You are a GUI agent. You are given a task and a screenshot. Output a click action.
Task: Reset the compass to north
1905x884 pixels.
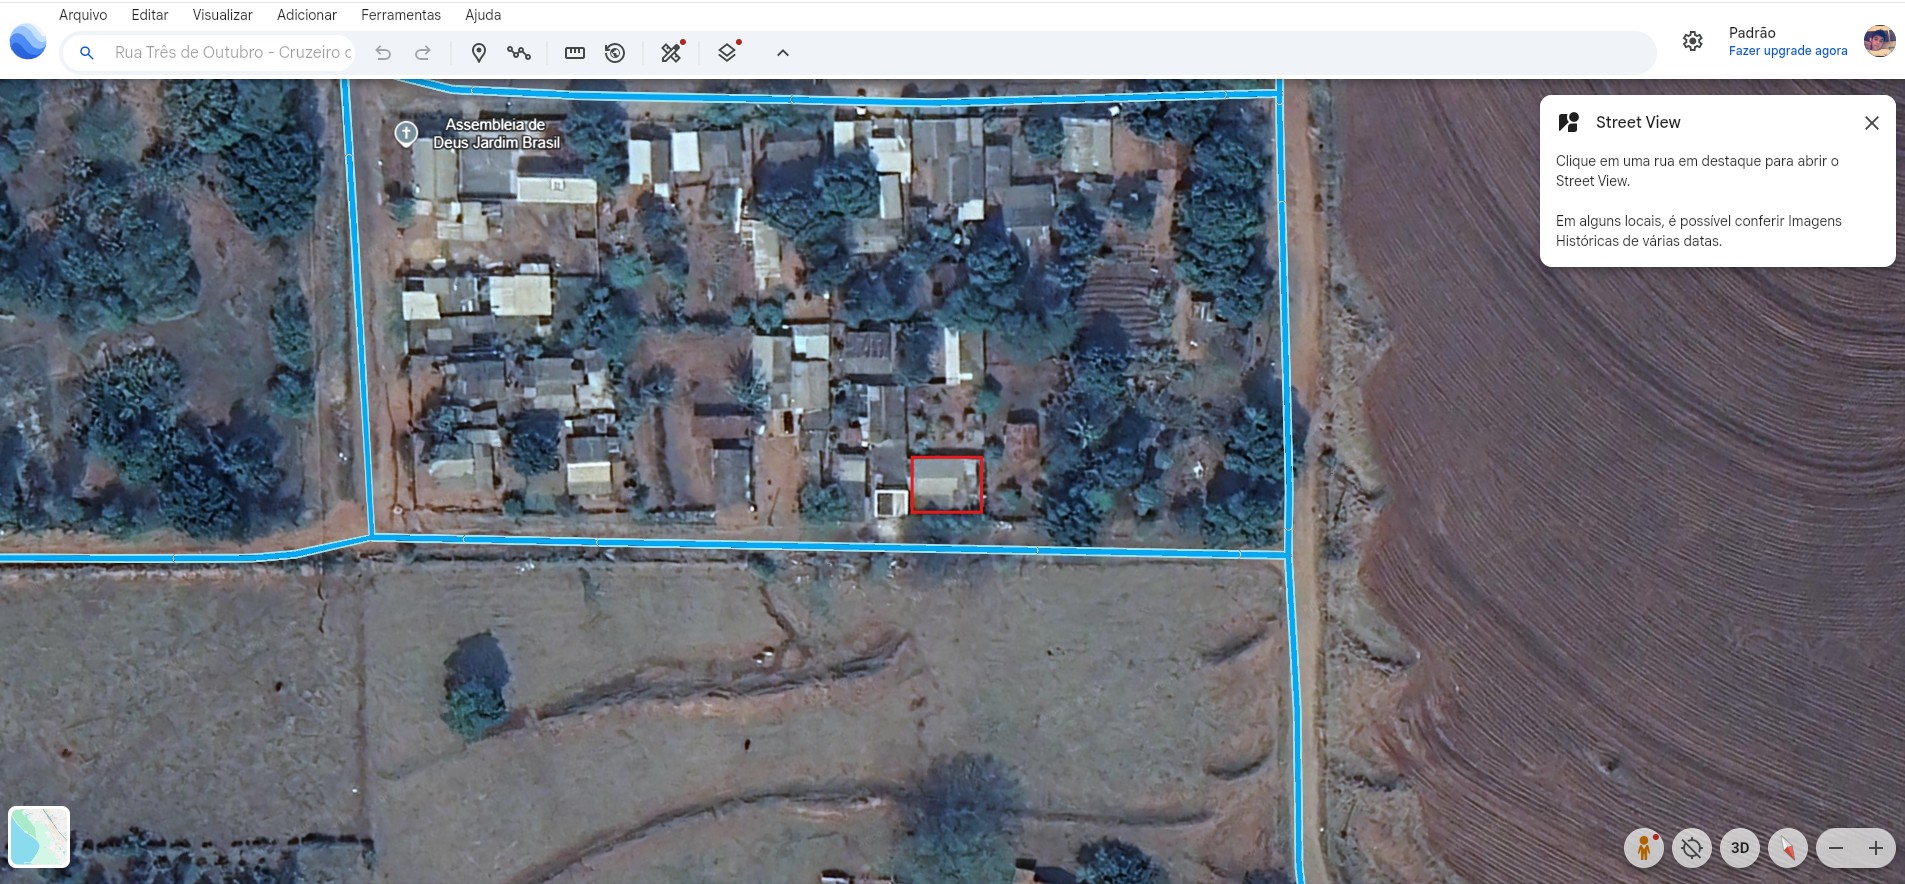pos(1788,848)
